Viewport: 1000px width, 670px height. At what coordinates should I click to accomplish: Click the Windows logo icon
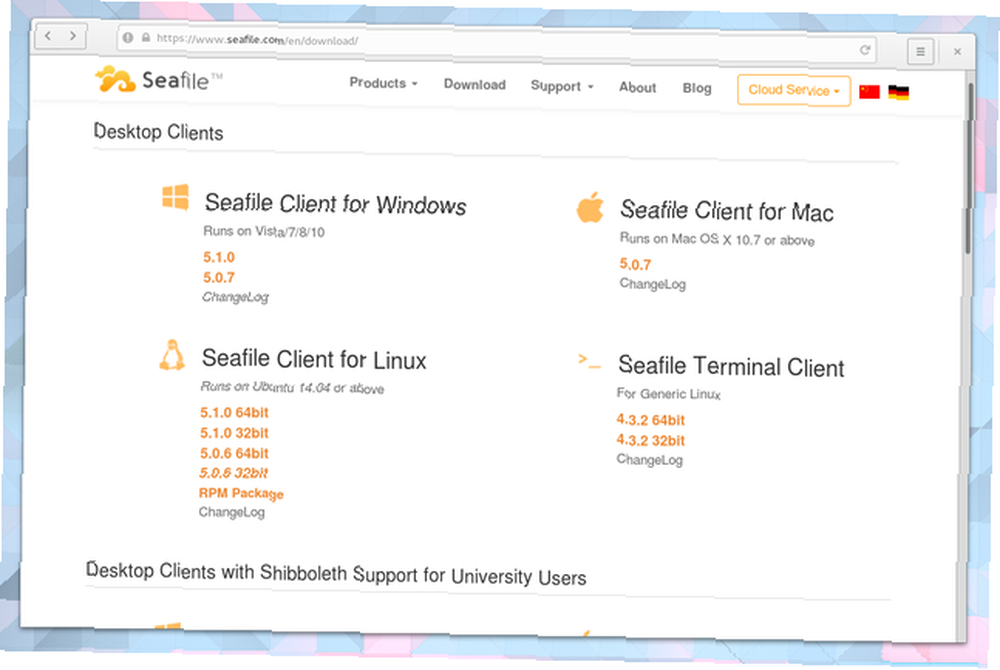[x=175, y=197]
